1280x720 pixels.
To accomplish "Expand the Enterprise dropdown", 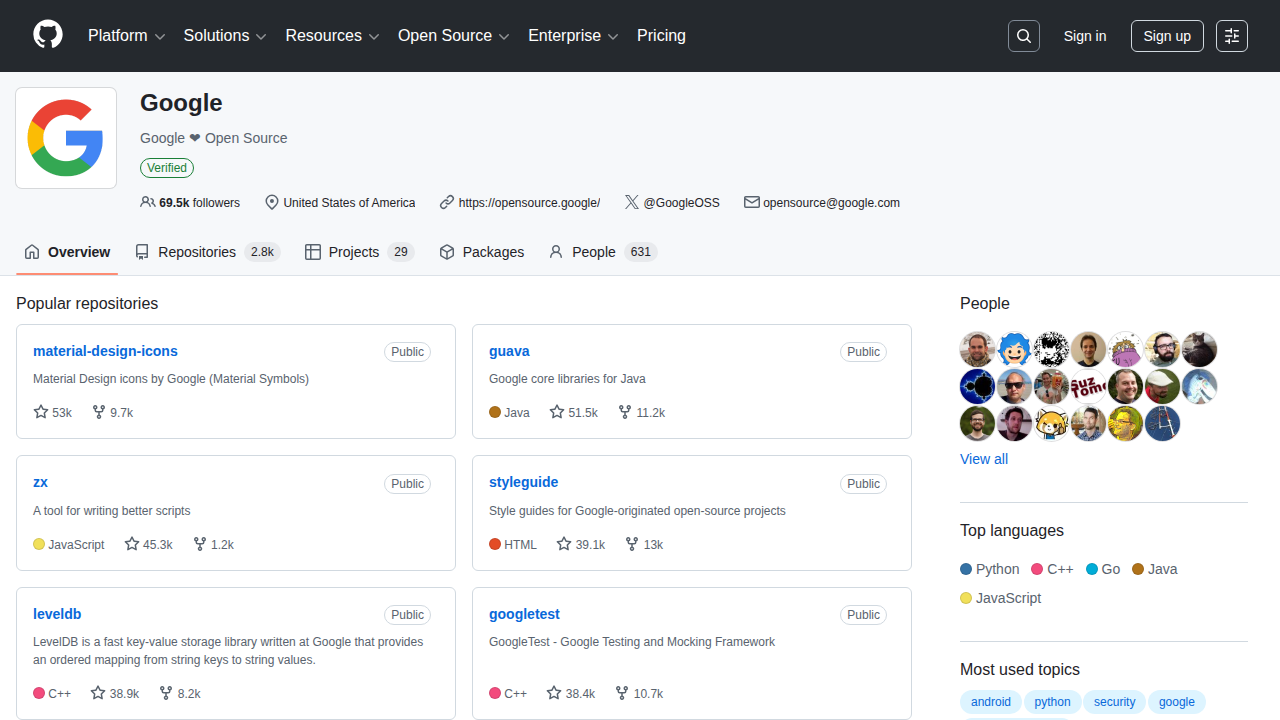I will [573, 35].
